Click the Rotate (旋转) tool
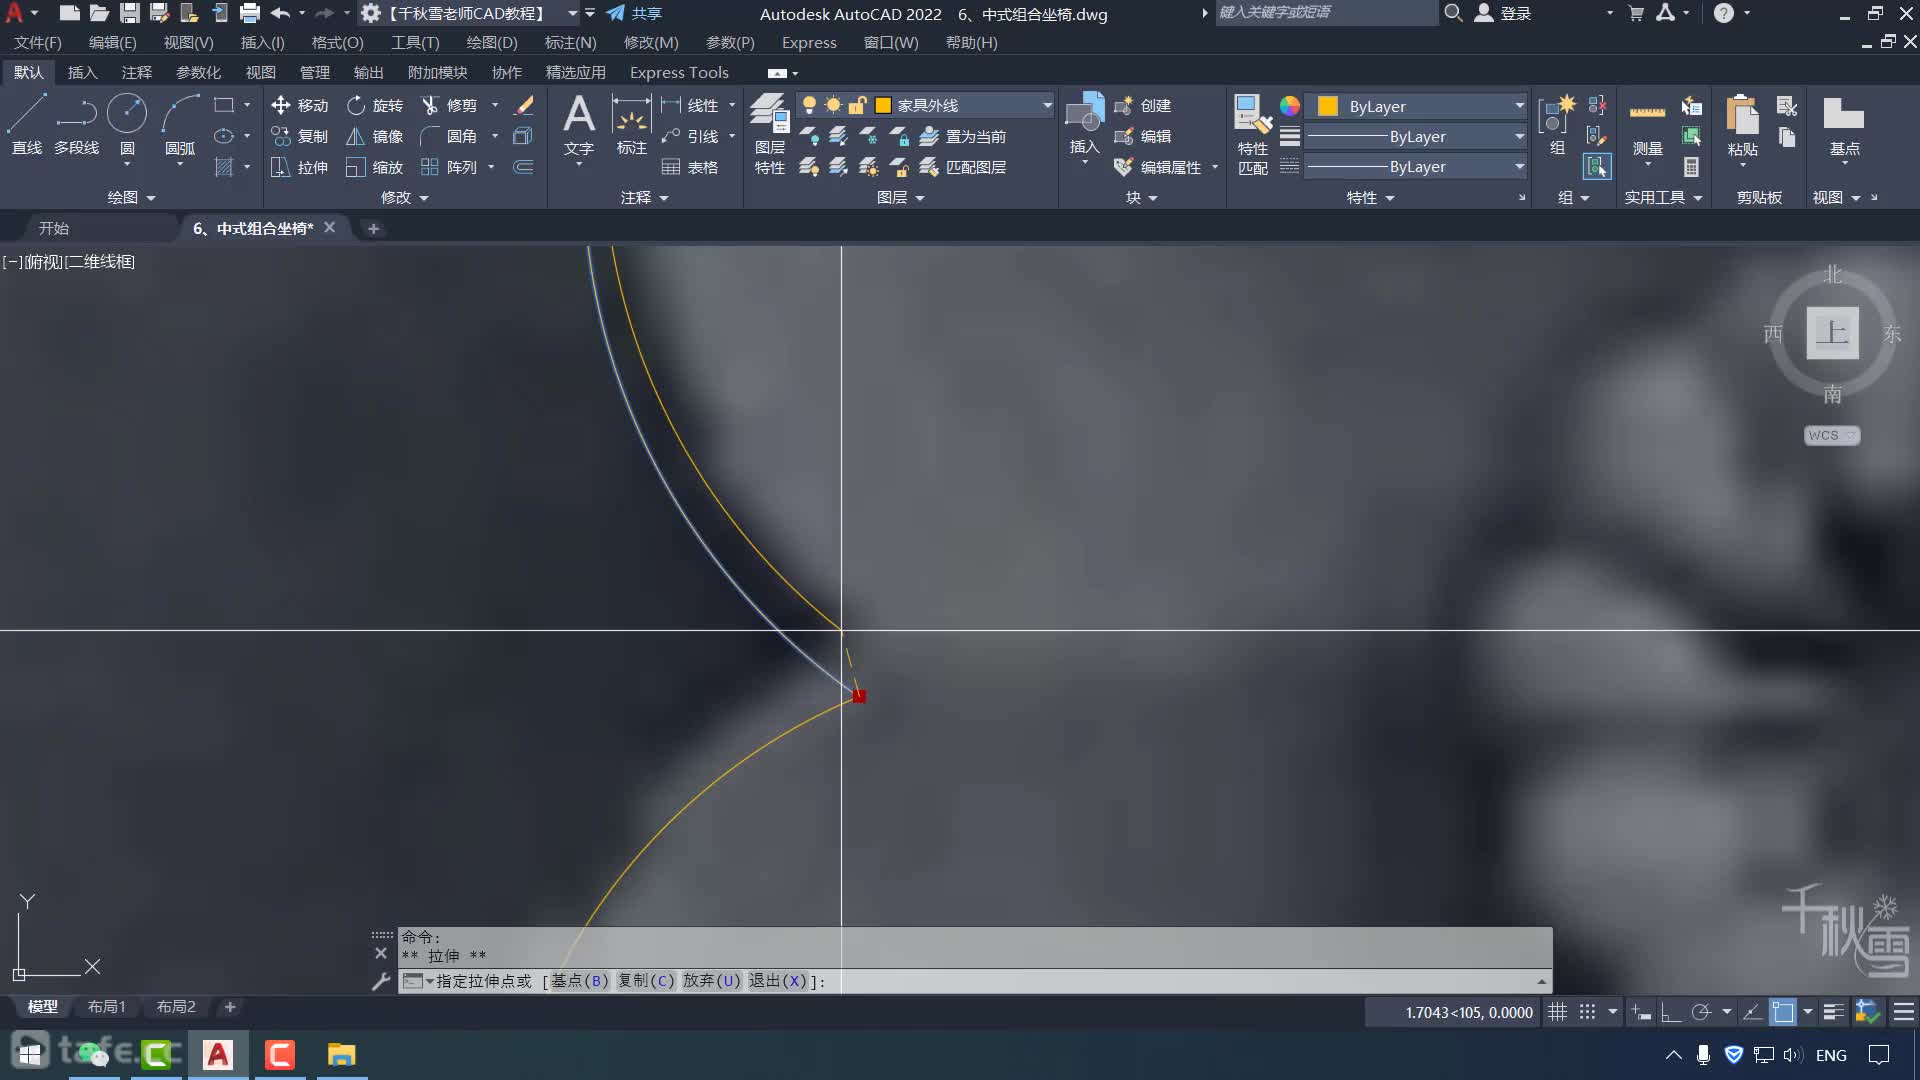This screenshot has width=1920, height=1080. click(375, 105)
